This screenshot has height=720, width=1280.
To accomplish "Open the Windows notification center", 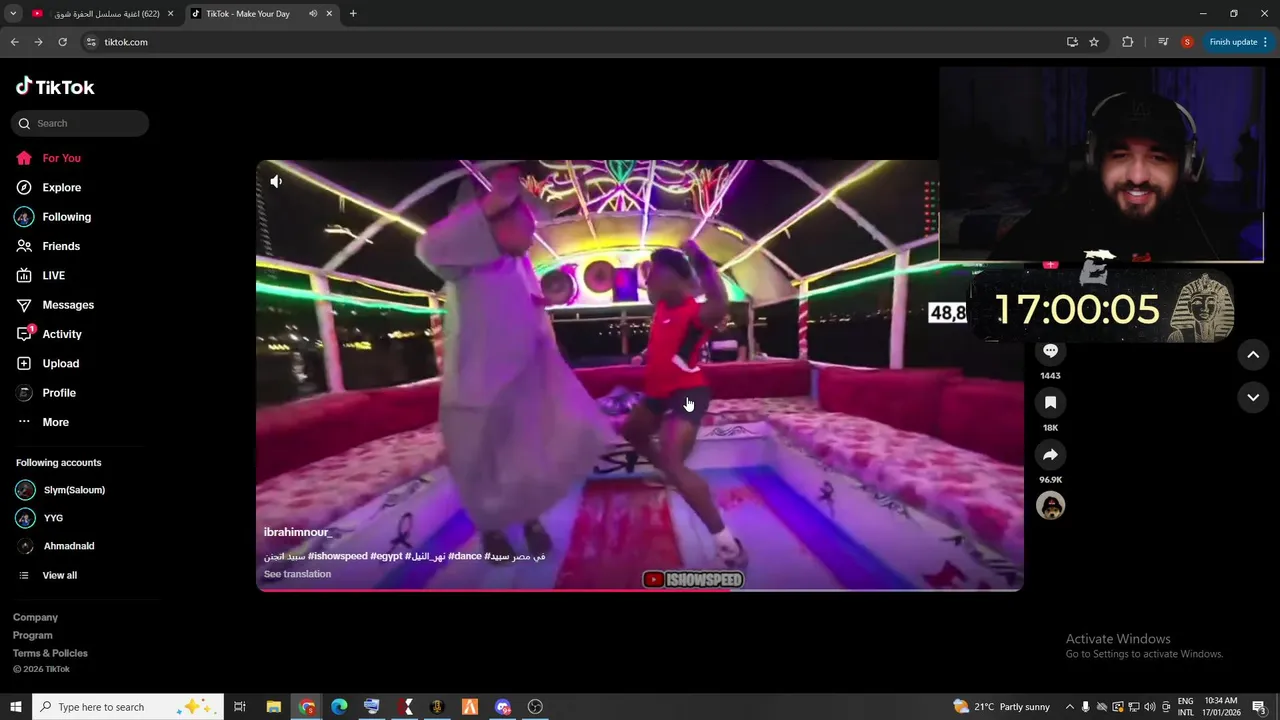I will [1259, 707].
